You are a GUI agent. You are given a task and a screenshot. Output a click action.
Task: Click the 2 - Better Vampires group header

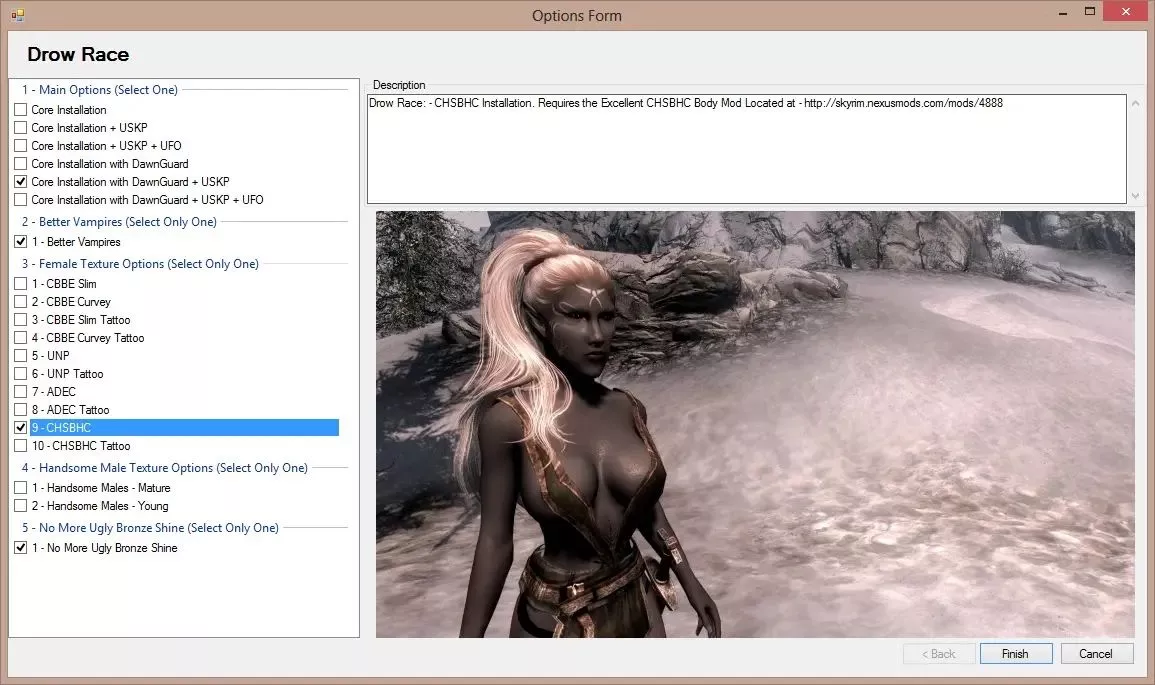pyautogui.click(x=119, y=222)
